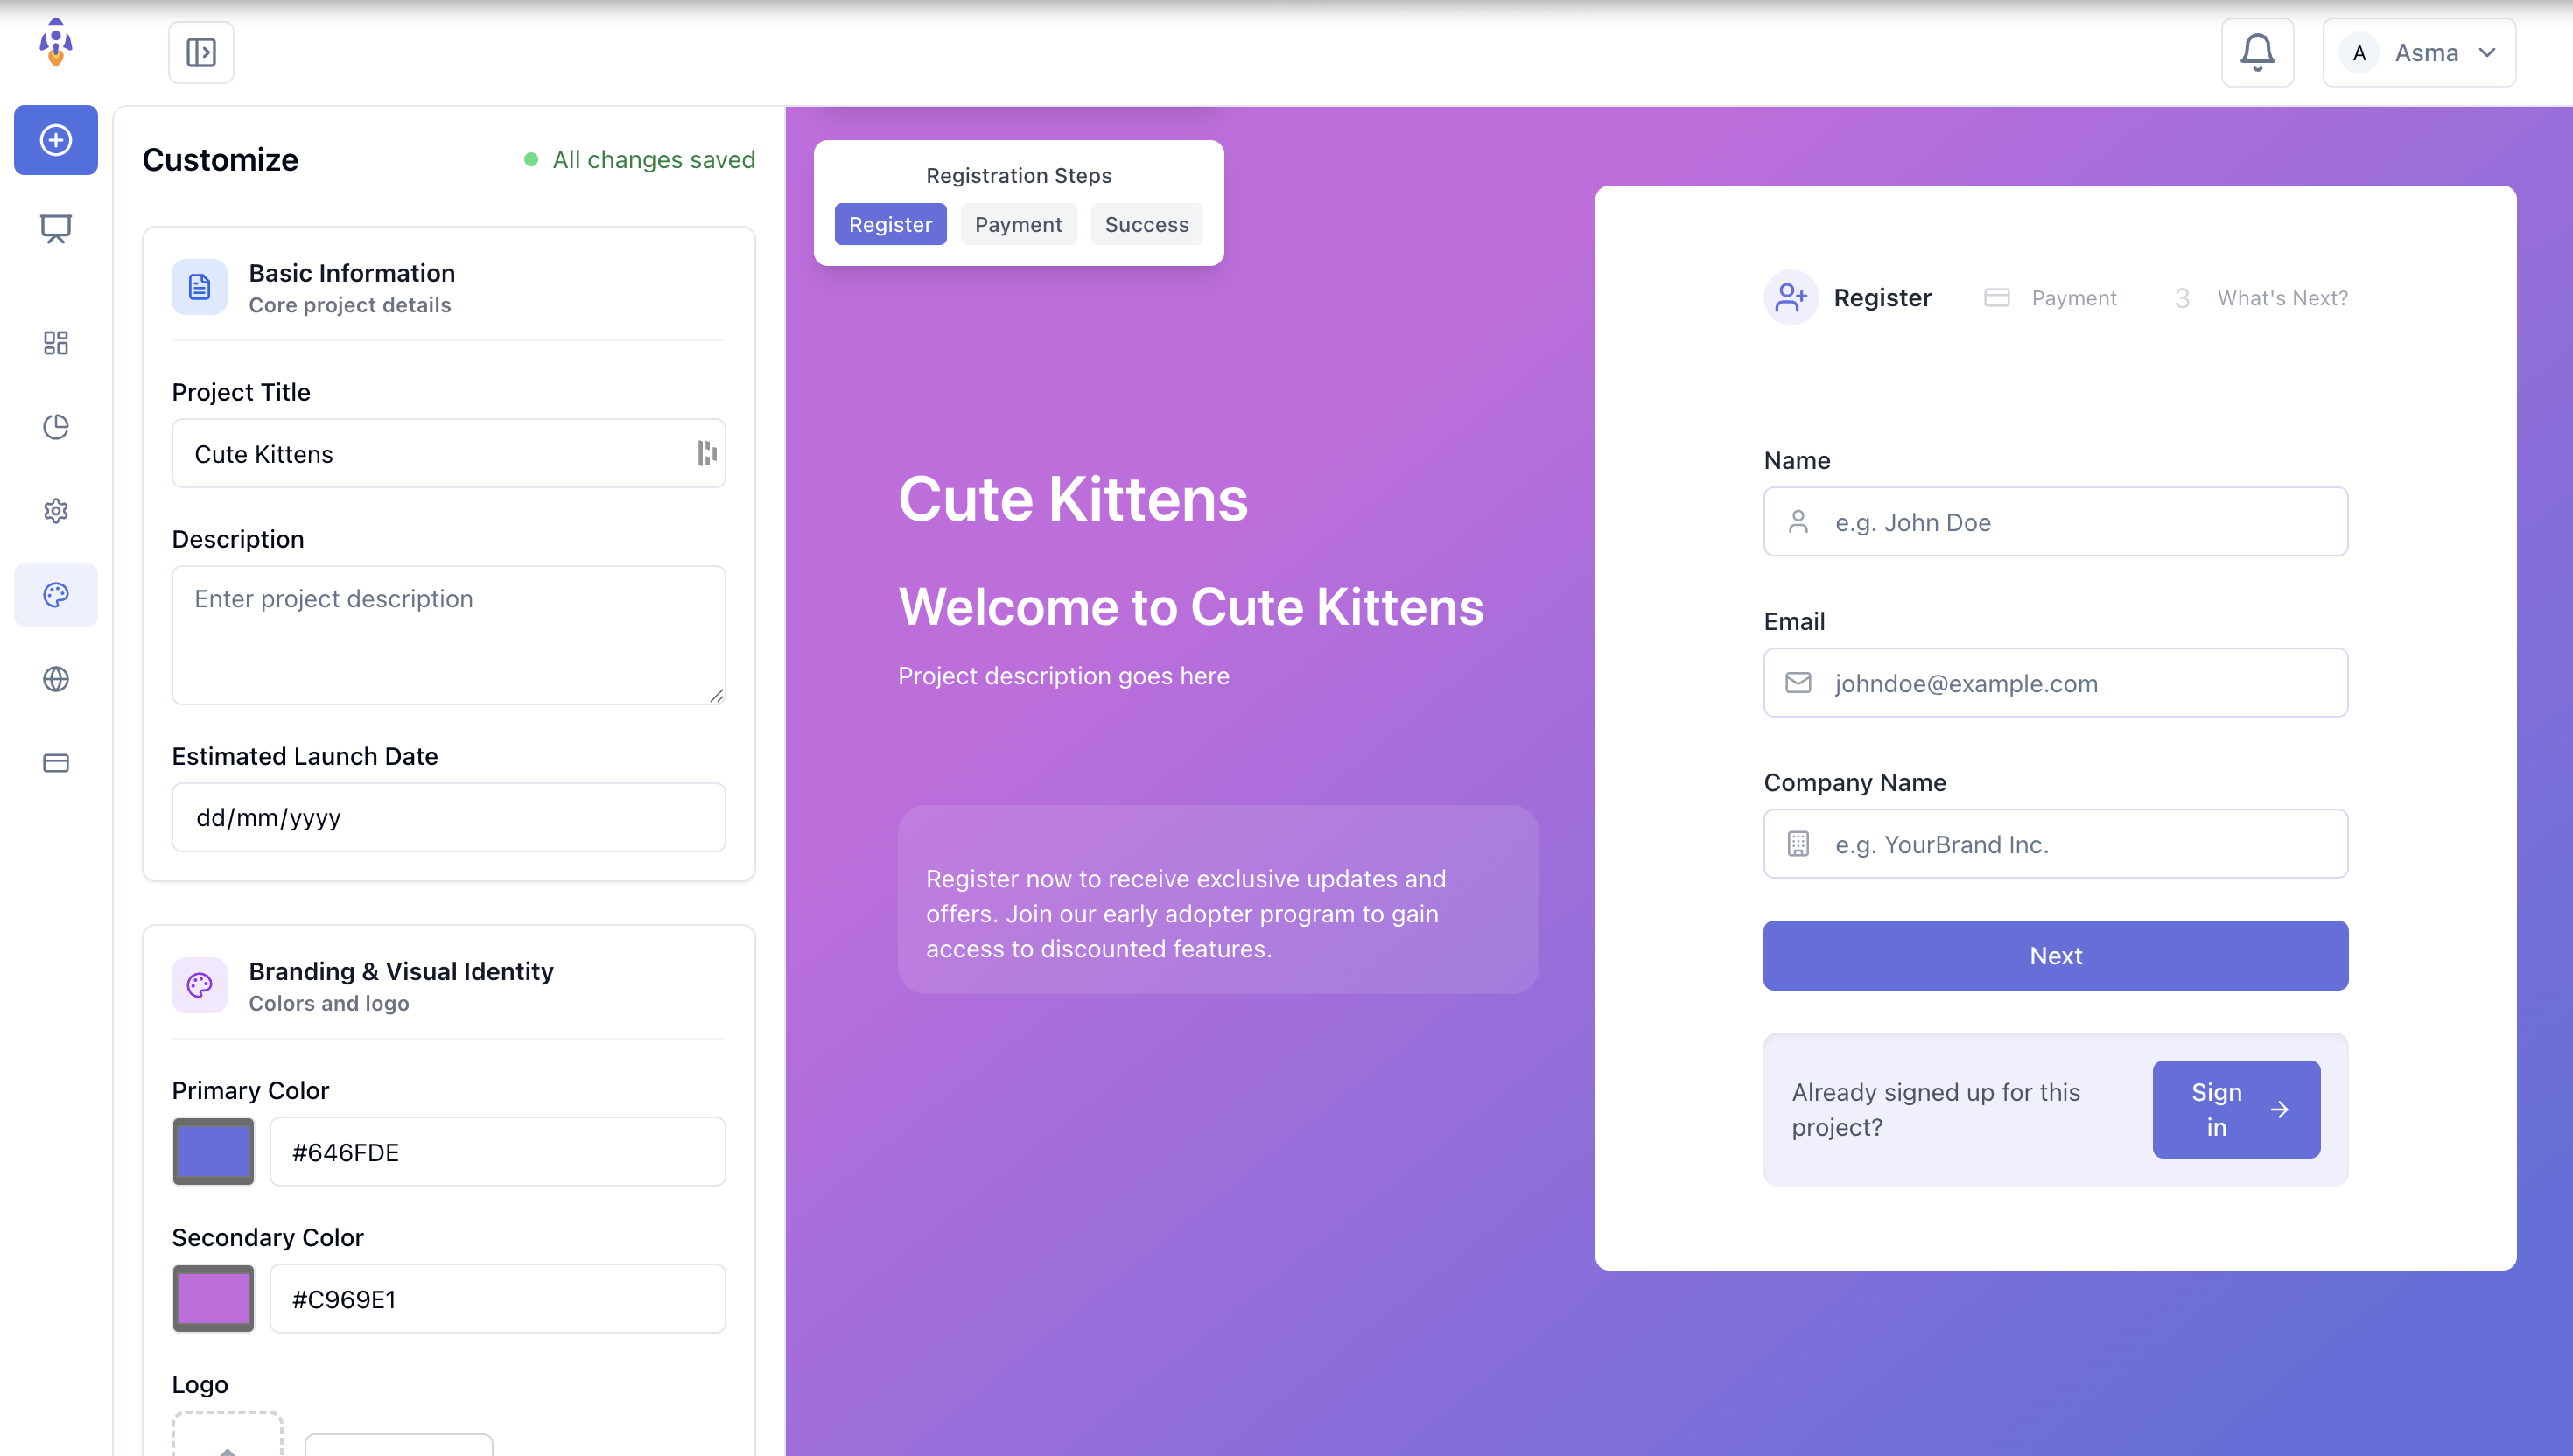Open the credit card billing sidebar icon
2573x1456 pixels.
56,763
